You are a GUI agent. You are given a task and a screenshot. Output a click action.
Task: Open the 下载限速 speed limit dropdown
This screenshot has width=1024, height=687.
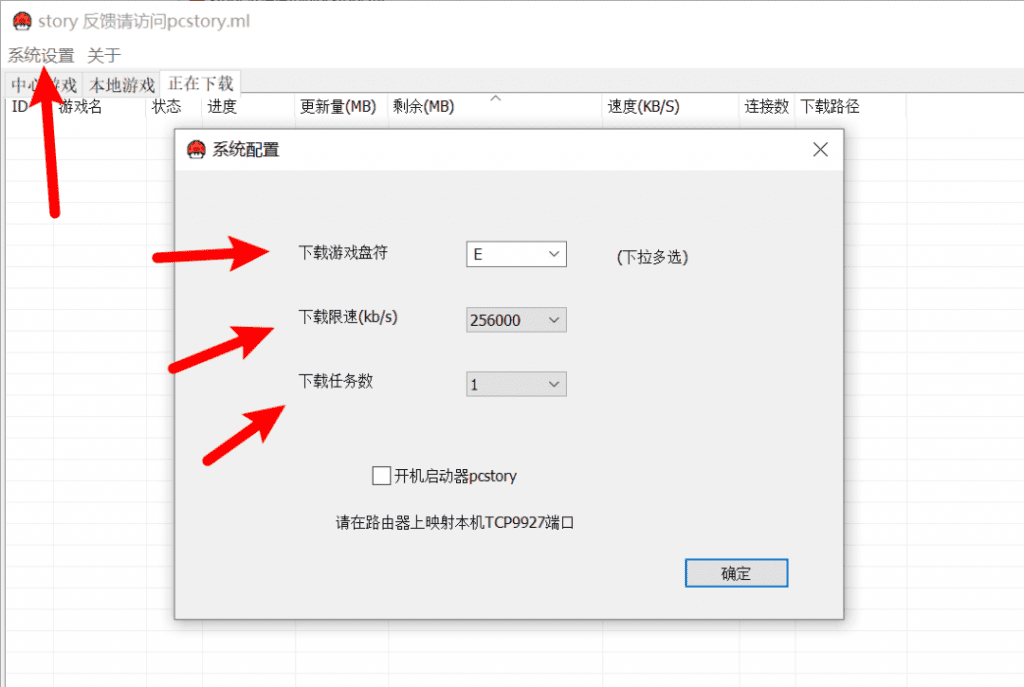(516, 320)
